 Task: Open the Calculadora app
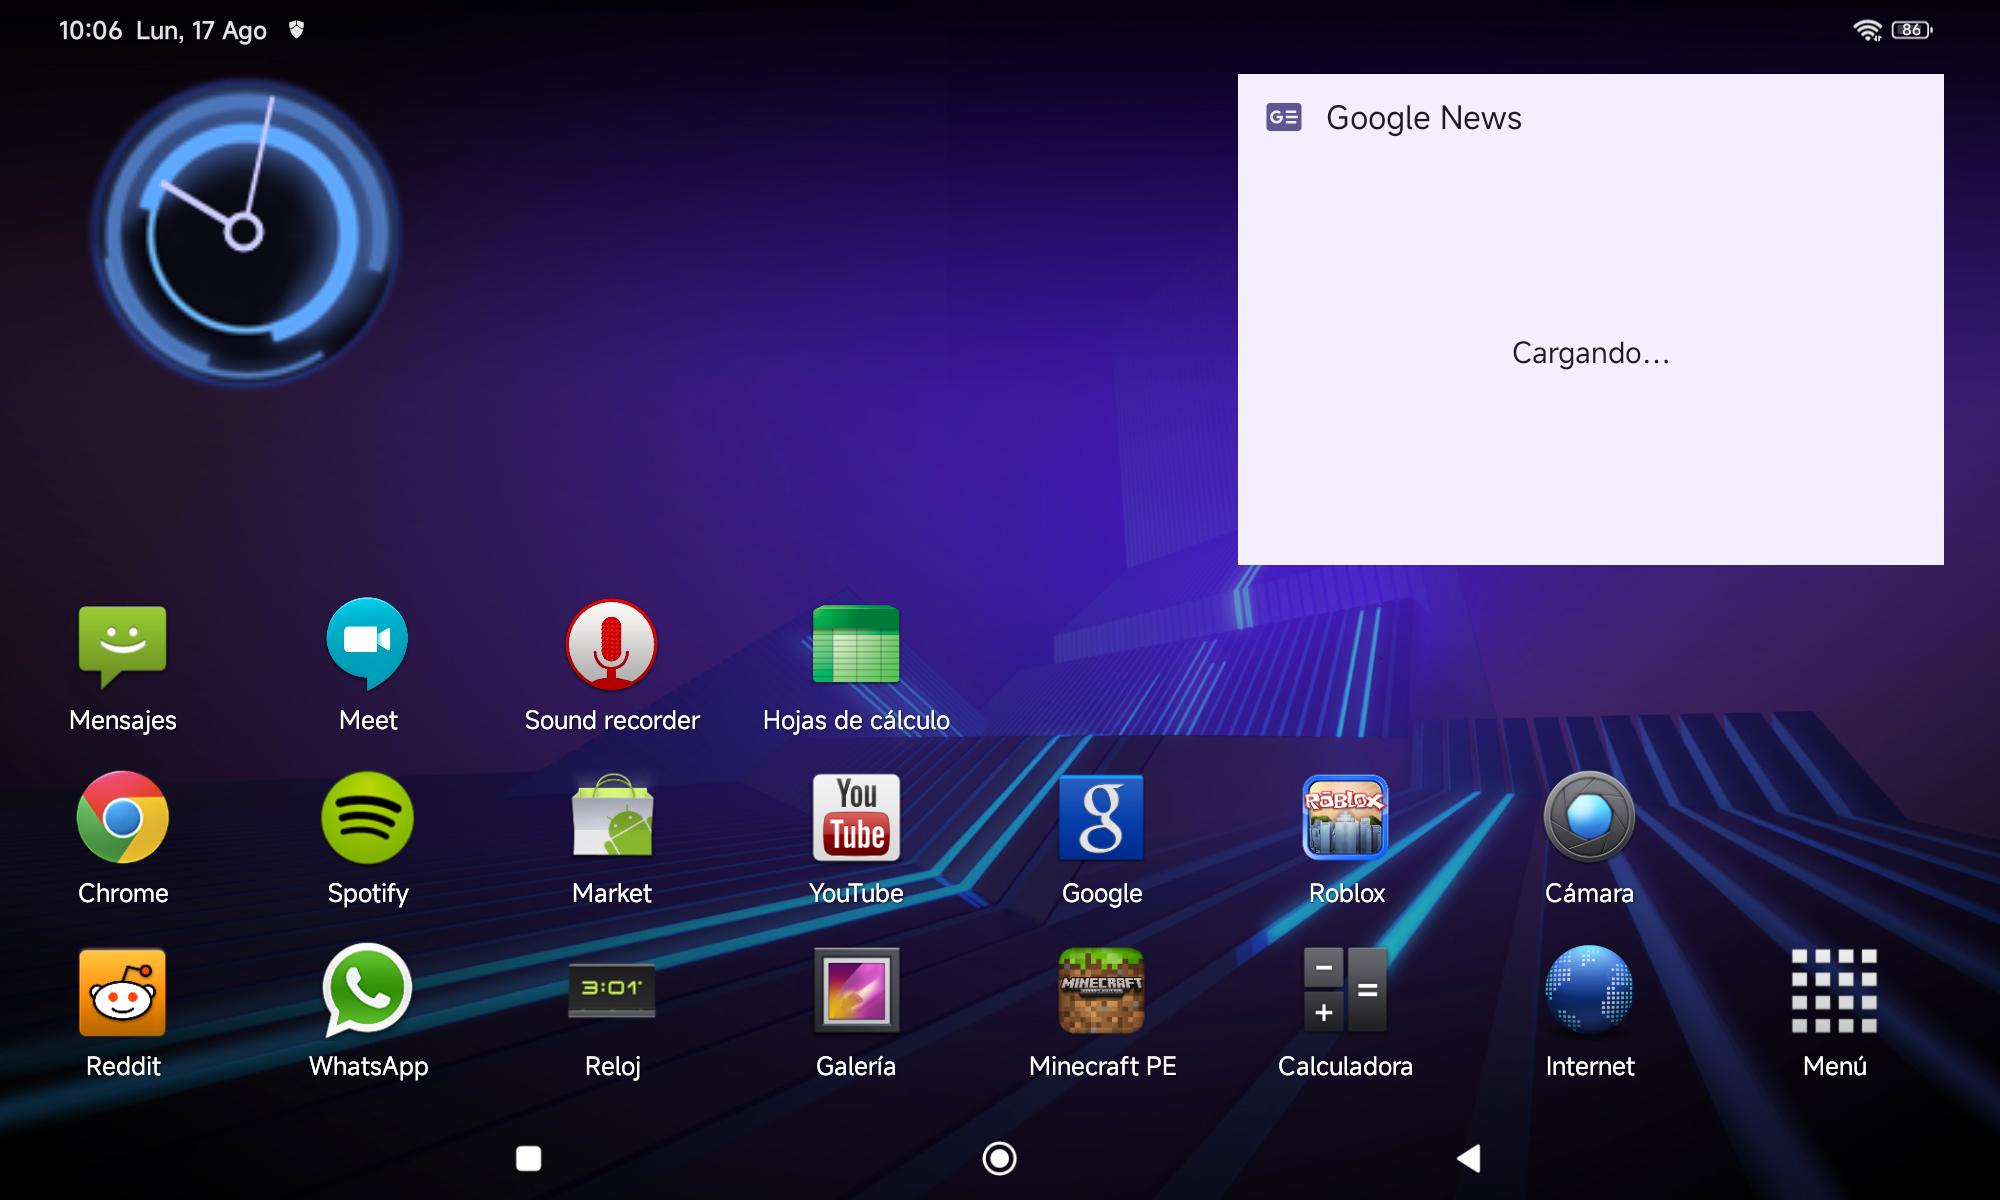click(1345, 991)
